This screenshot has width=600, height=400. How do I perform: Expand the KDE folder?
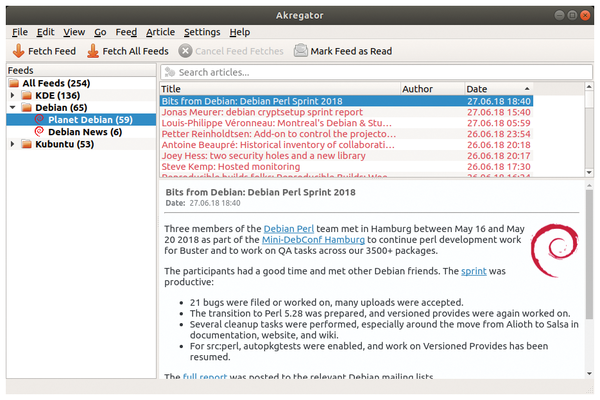(x=13, y=95)
